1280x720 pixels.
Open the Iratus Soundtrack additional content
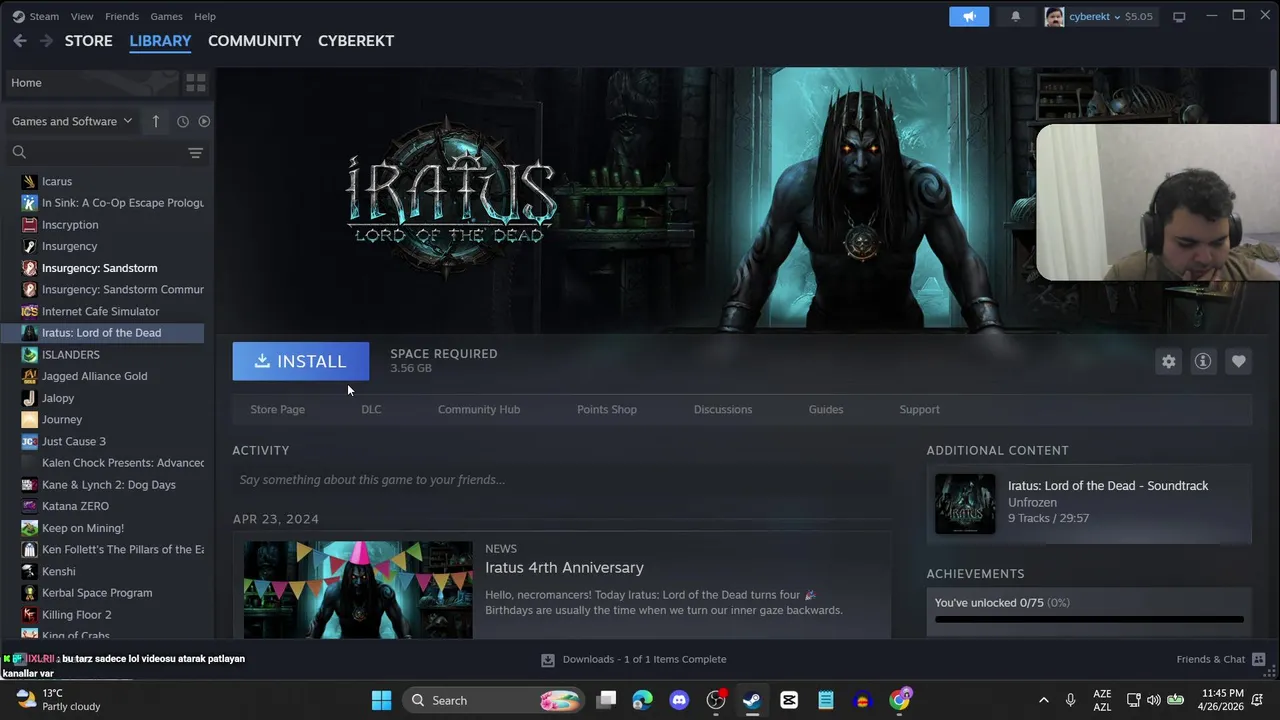[x=1089, y=503]
